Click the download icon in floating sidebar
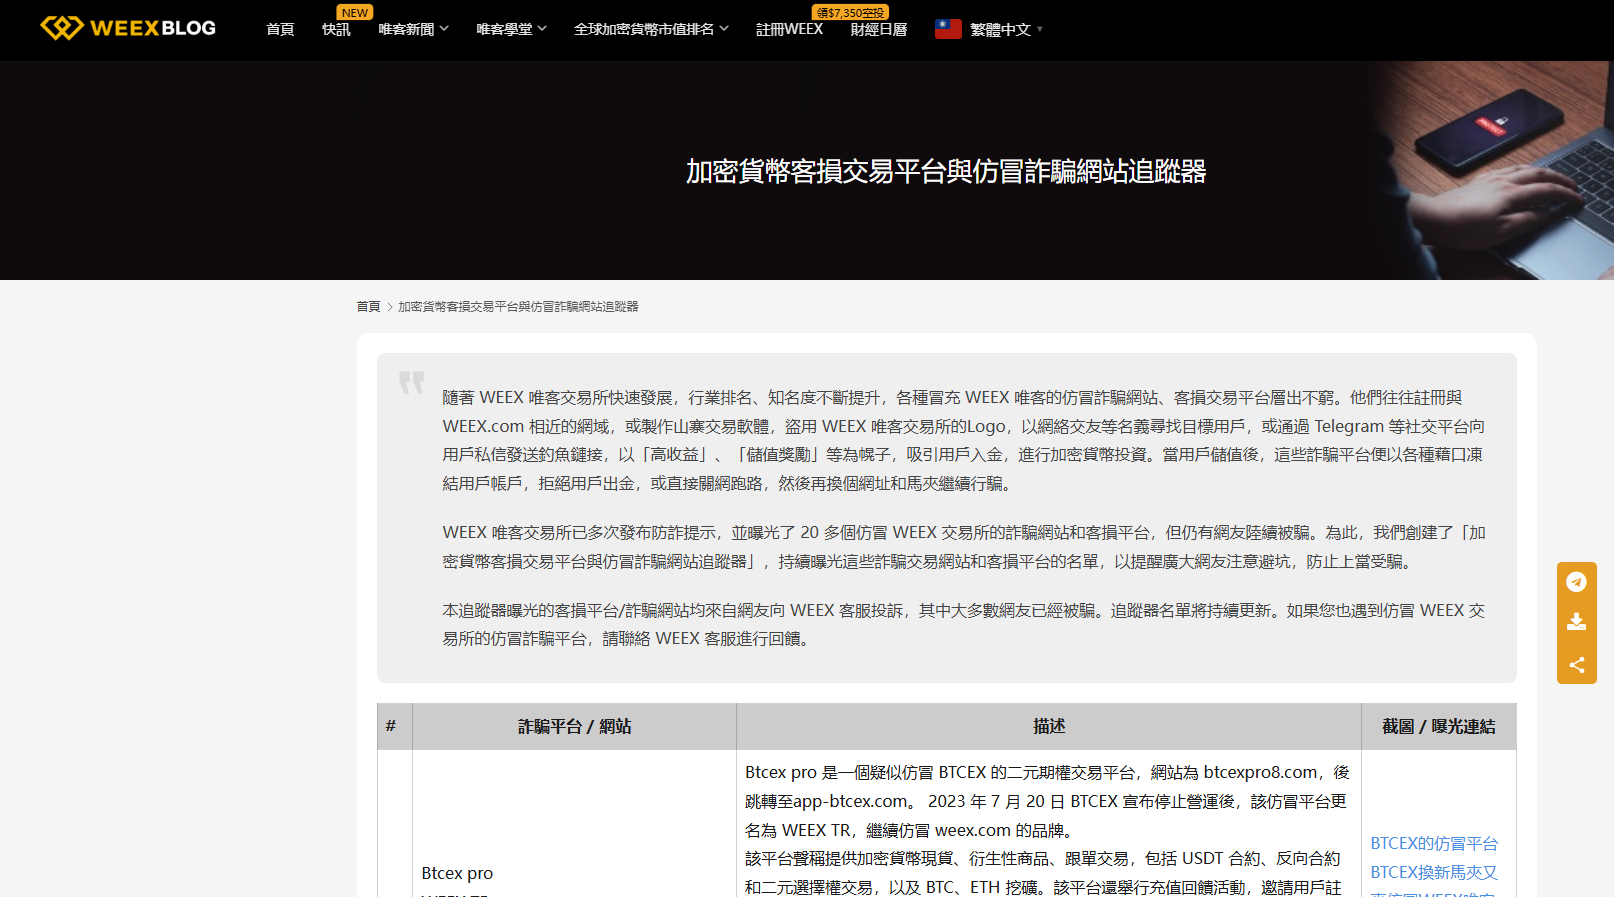 1576,622
